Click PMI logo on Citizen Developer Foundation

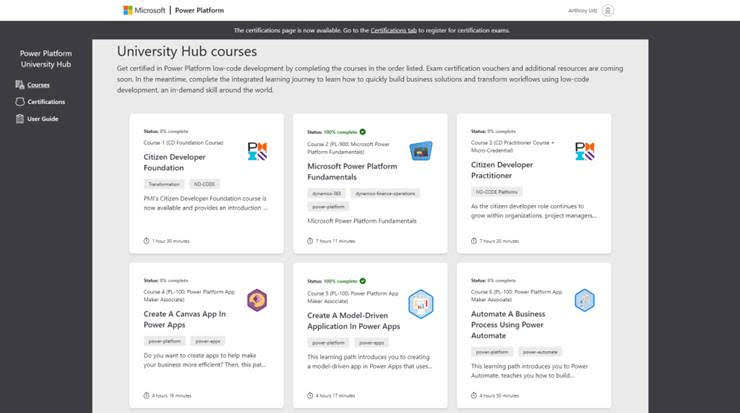(x=257, y=152)
